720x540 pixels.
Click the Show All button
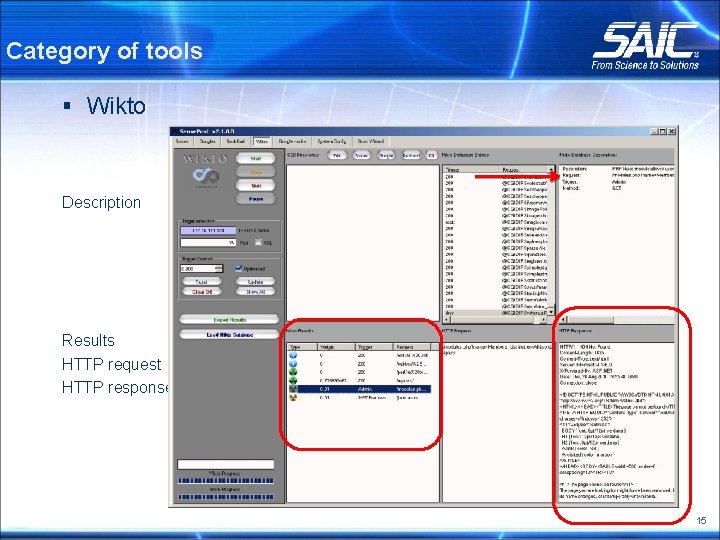tap(255, 292)
